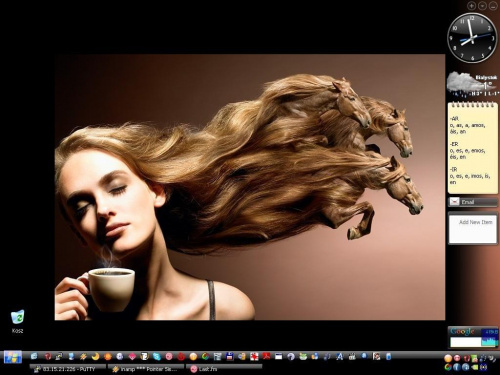Click Add New Item in the to-do gadget

pos(476,222)
